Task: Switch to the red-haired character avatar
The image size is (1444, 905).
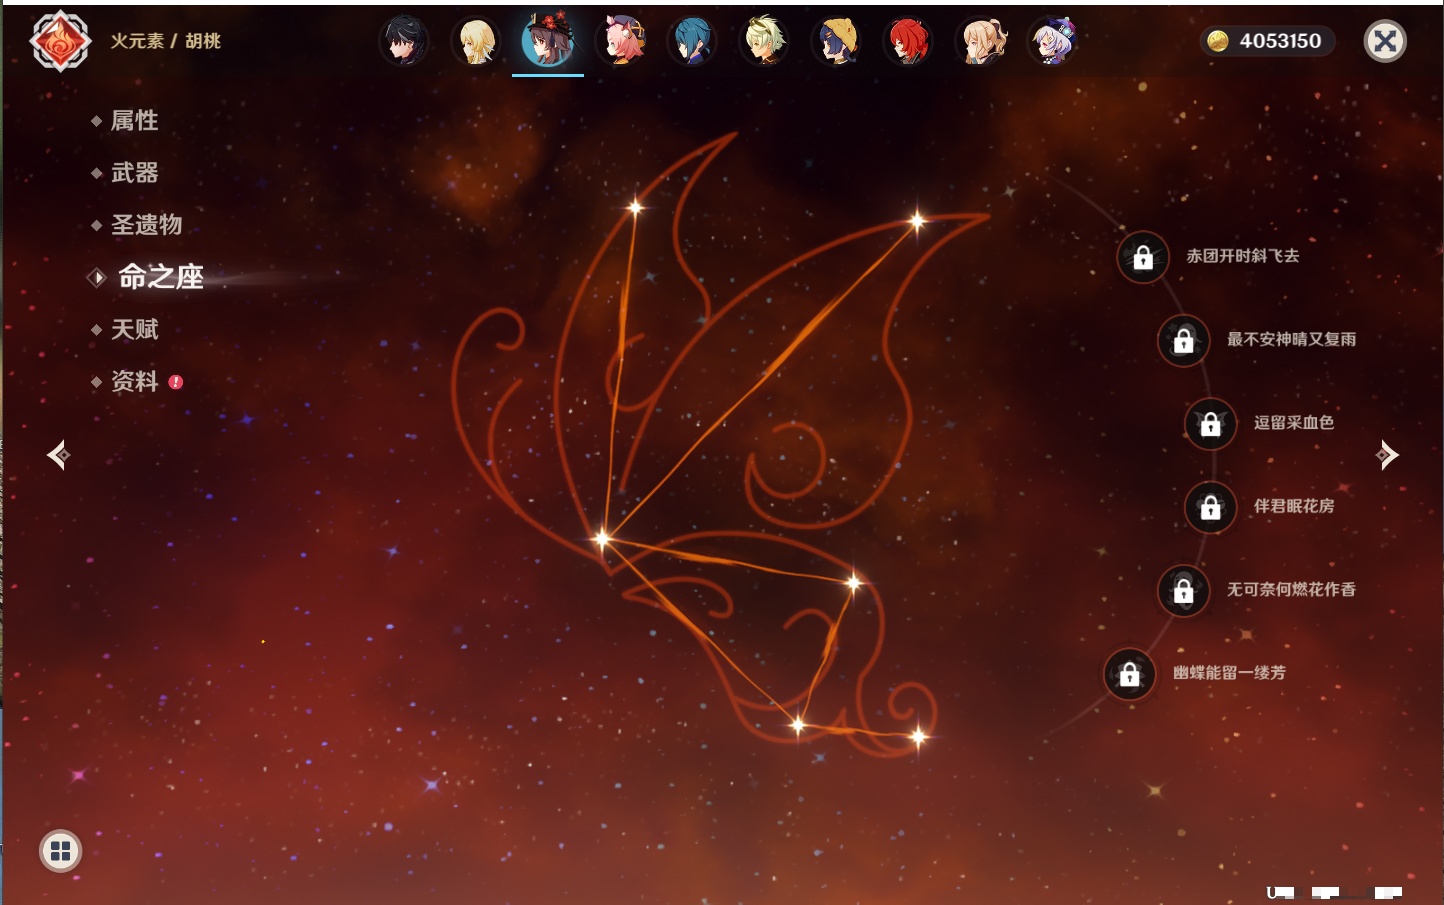Action: click(908, 41)
